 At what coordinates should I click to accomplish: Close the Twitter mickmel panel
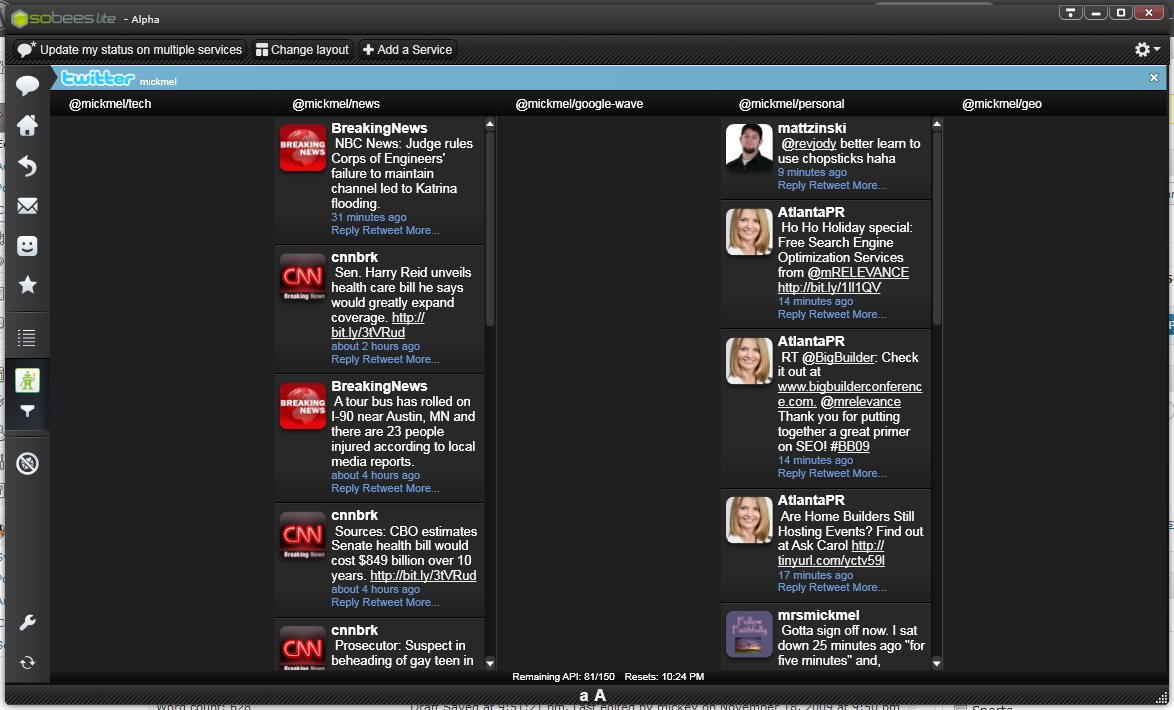1154,78
